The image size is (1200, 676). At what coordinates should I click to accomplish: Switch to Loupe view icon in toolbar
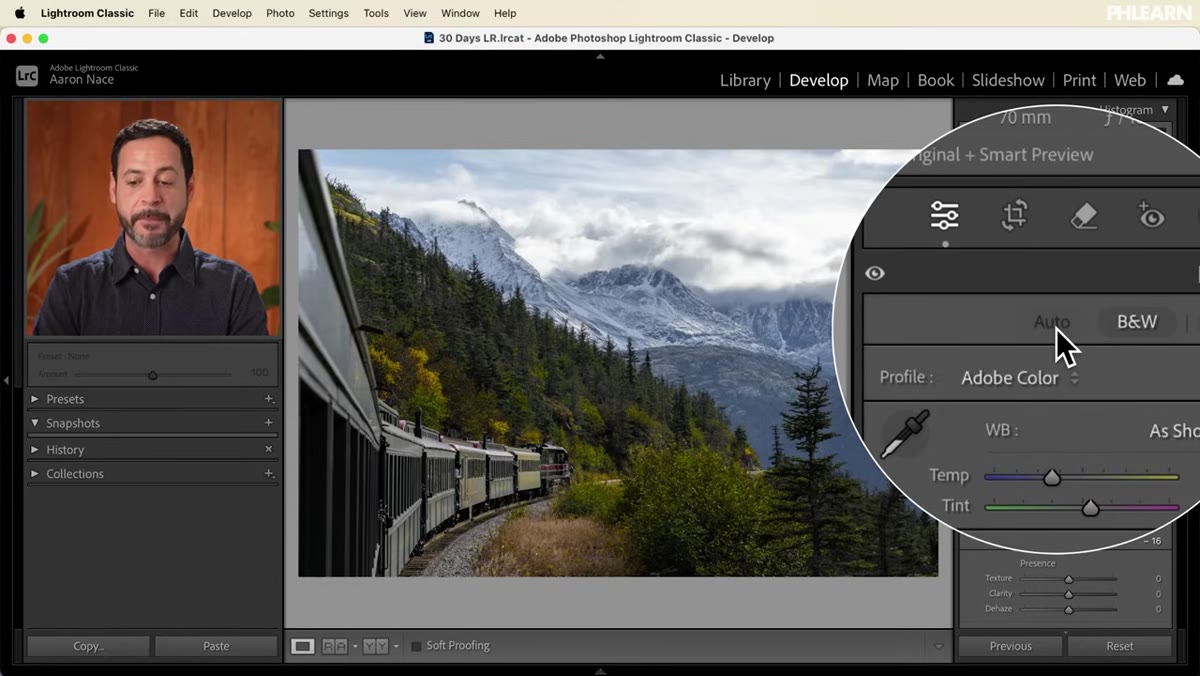pyautogui.click(x=302, y=646)
